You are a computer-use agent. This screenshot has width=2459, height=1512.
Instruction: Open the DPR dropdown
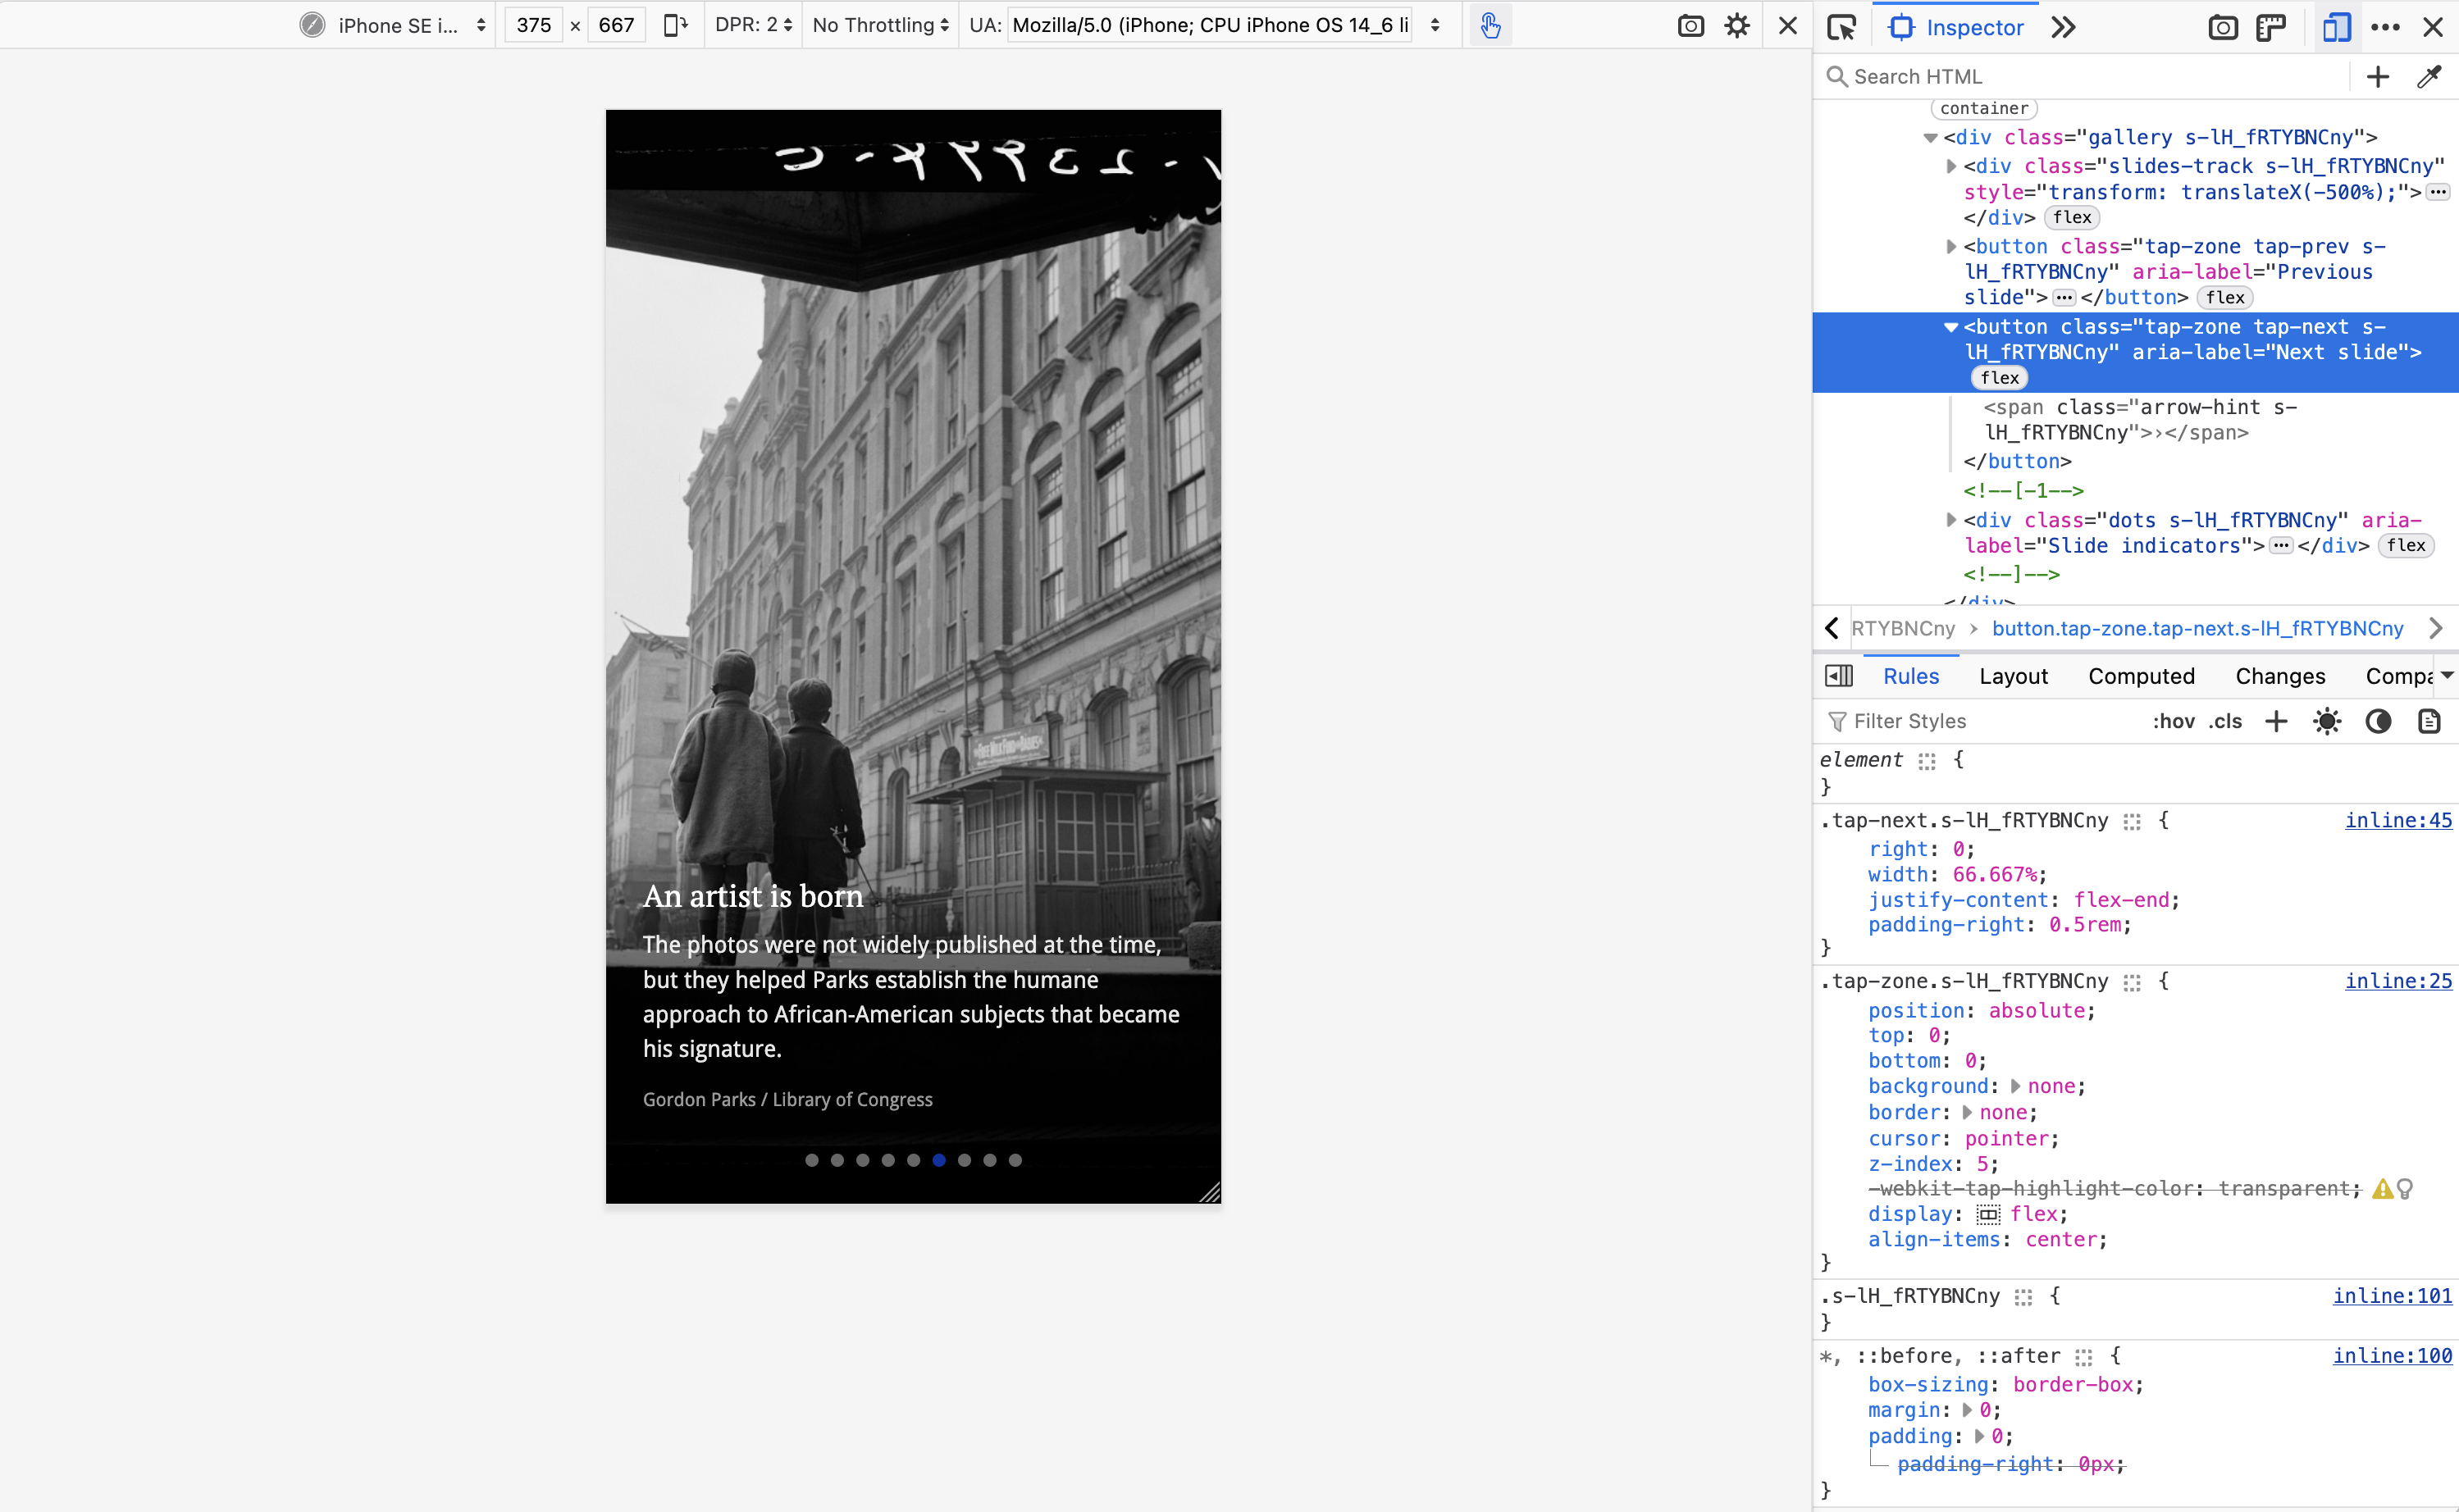(753, 25)
